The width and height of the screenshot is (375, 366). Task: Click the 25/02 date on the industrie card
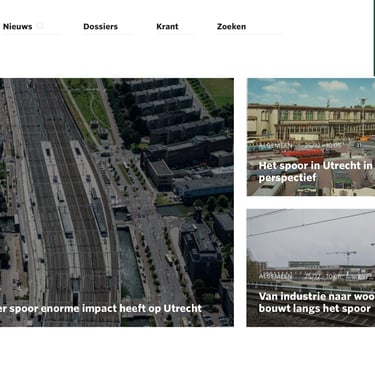[312, 277]
